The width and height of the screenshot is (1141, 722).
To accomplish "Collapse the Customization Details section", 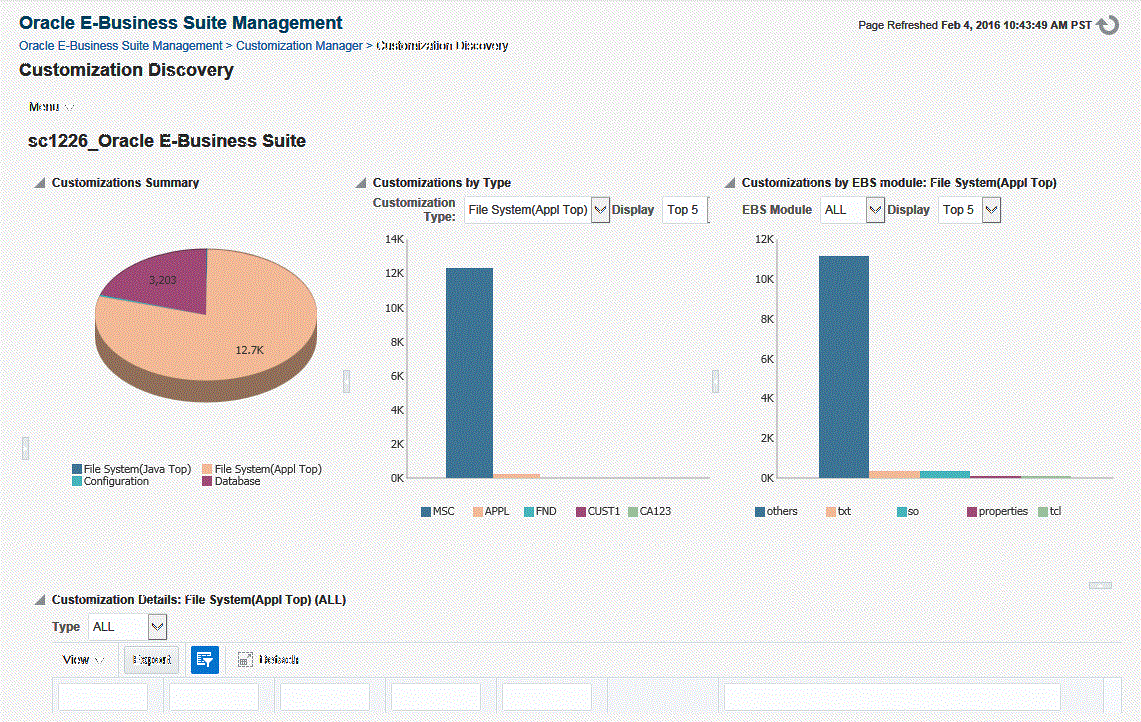I will coord(40,600).
